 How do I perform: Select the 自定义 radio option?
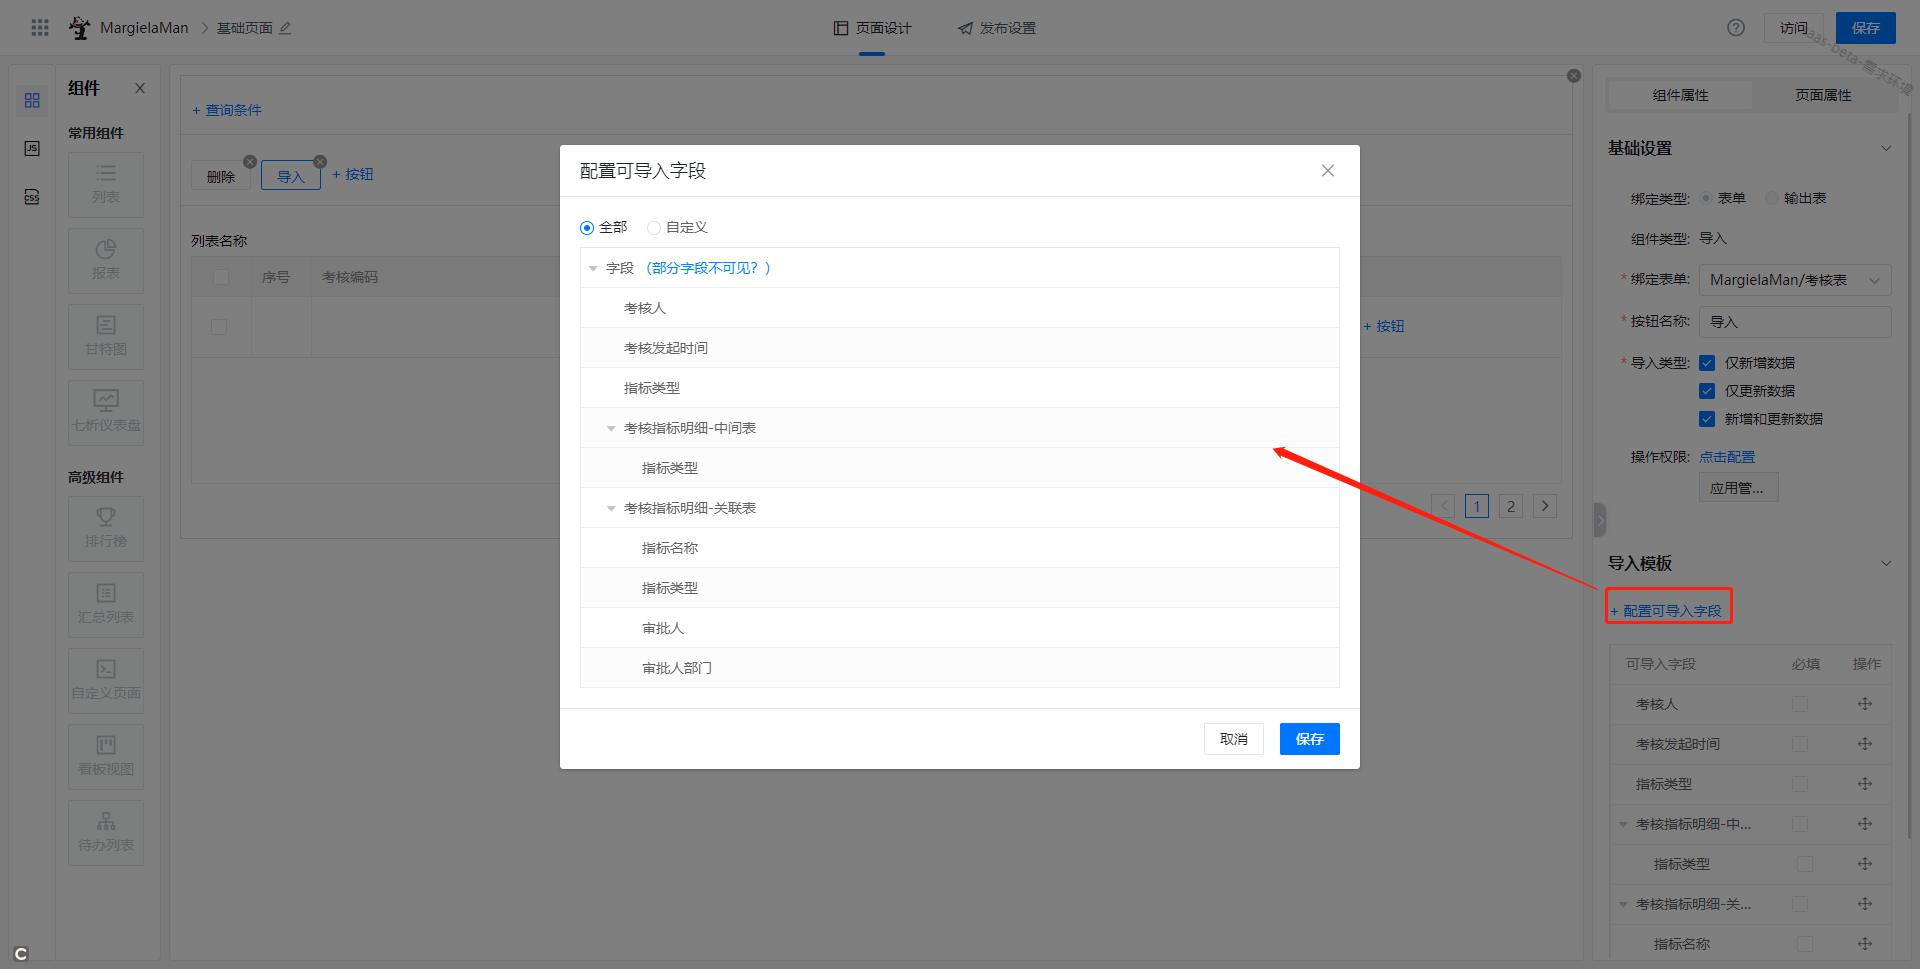click(654, 228)
